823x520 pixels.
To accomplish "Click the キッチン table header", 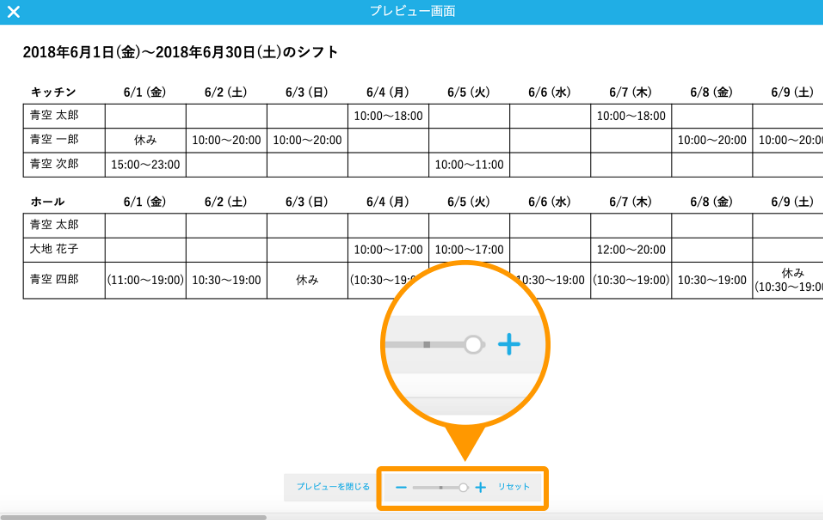I will coord(53,92).
